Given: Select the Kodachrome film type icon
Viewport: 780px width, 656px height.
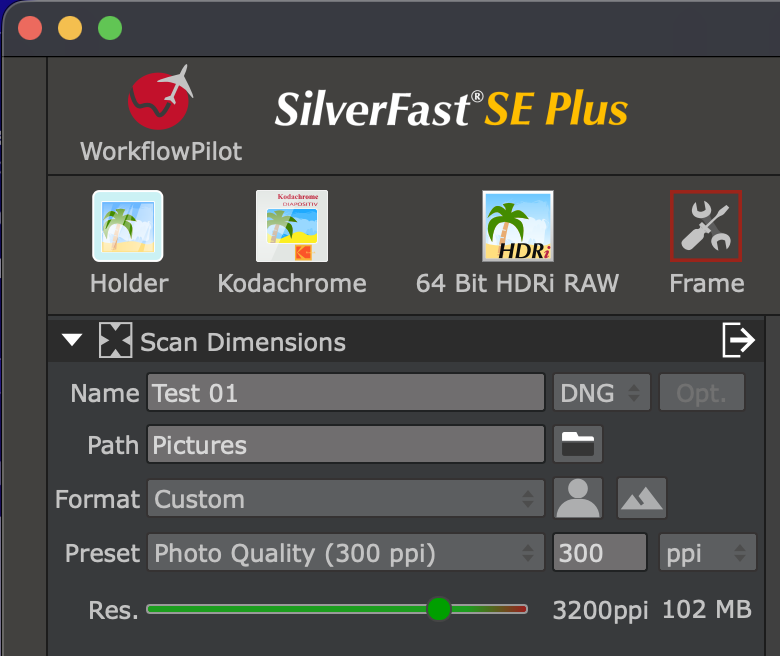Looking at the screenshot, I should pyautogui.click(x=291, y=226).
